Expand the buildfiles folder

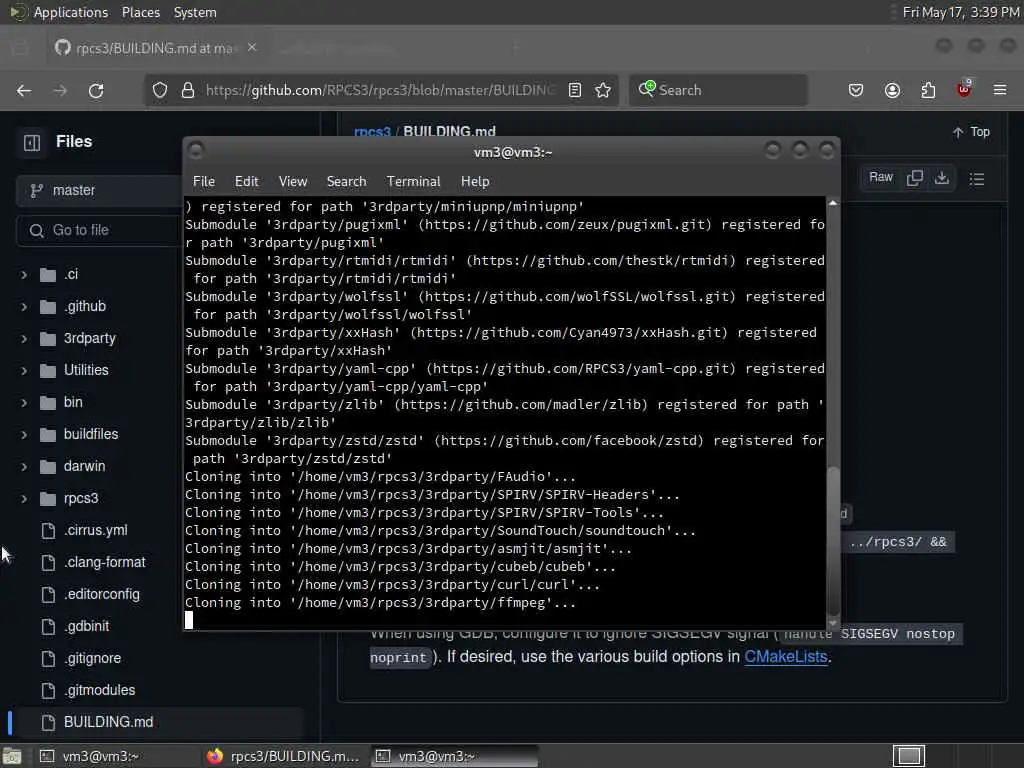click(24, 435)
